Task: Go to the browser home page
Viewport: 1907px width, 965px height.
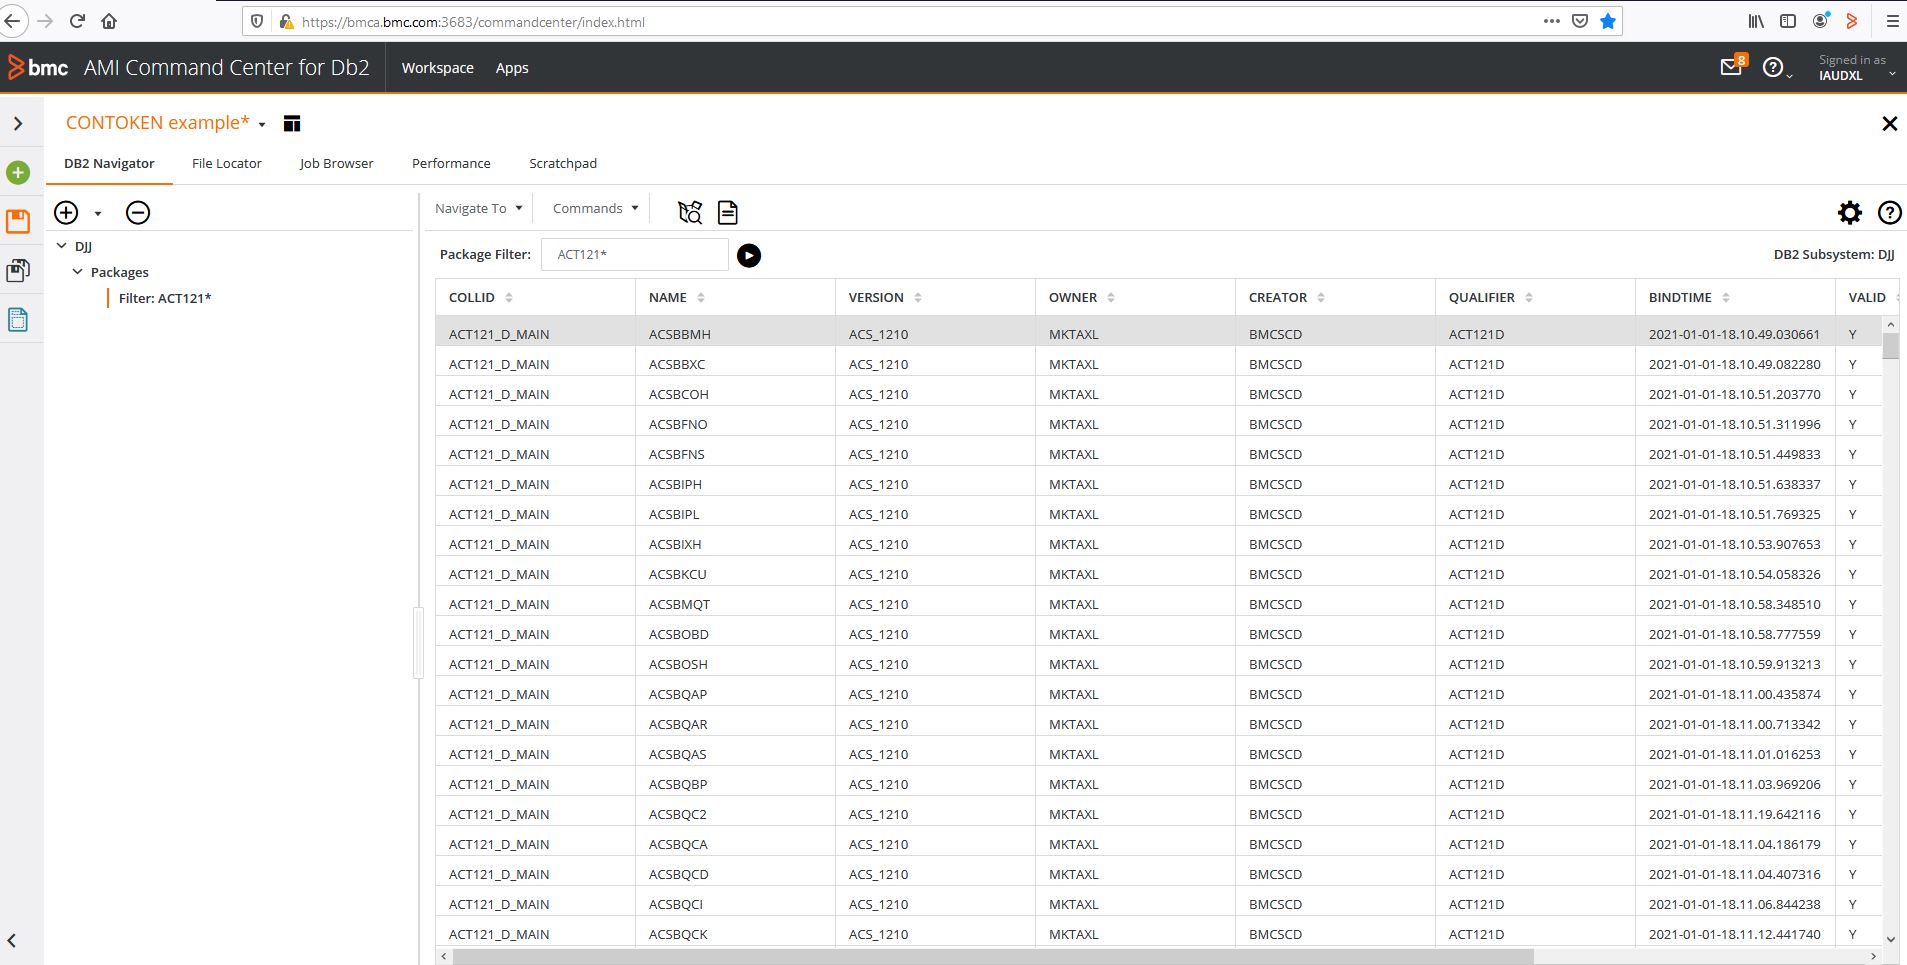Action: click(x=109, y=21)
